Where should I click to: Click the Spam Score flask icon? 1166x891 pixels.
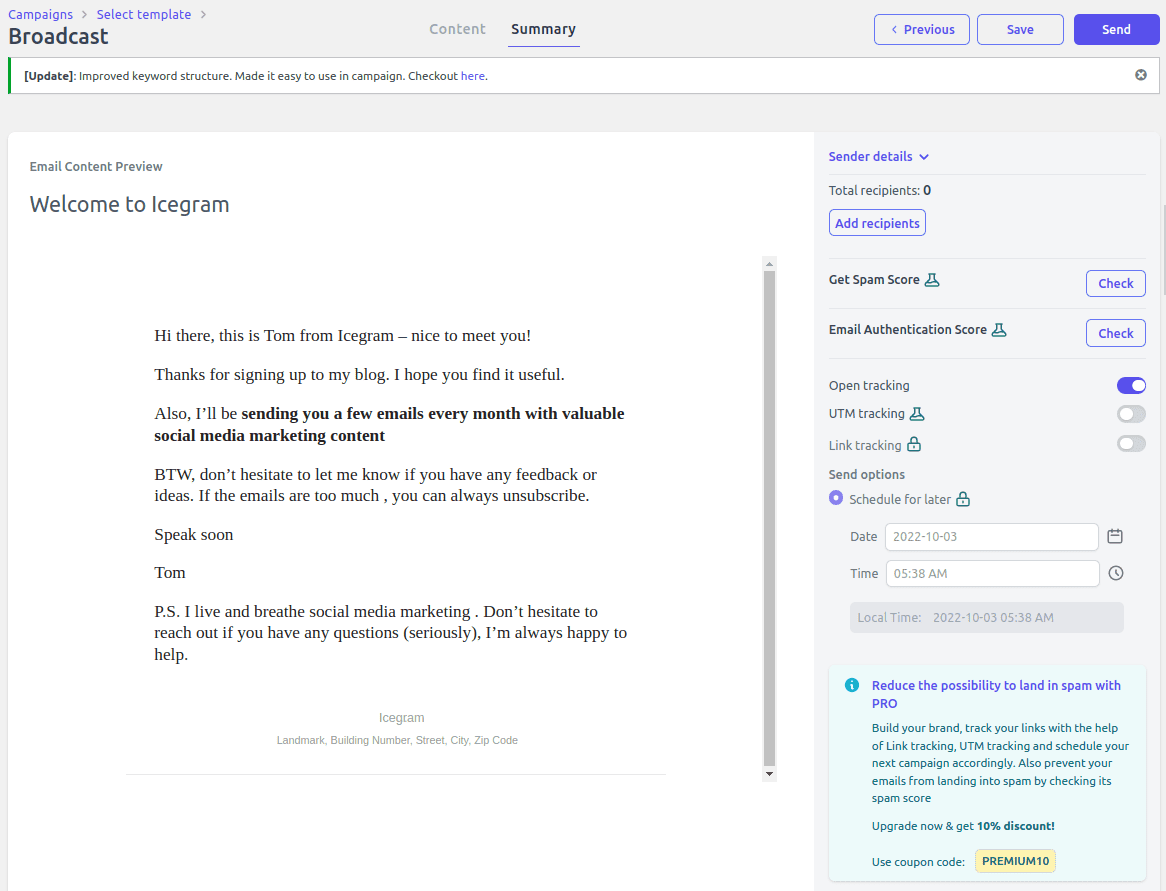(x=932, y=280)
